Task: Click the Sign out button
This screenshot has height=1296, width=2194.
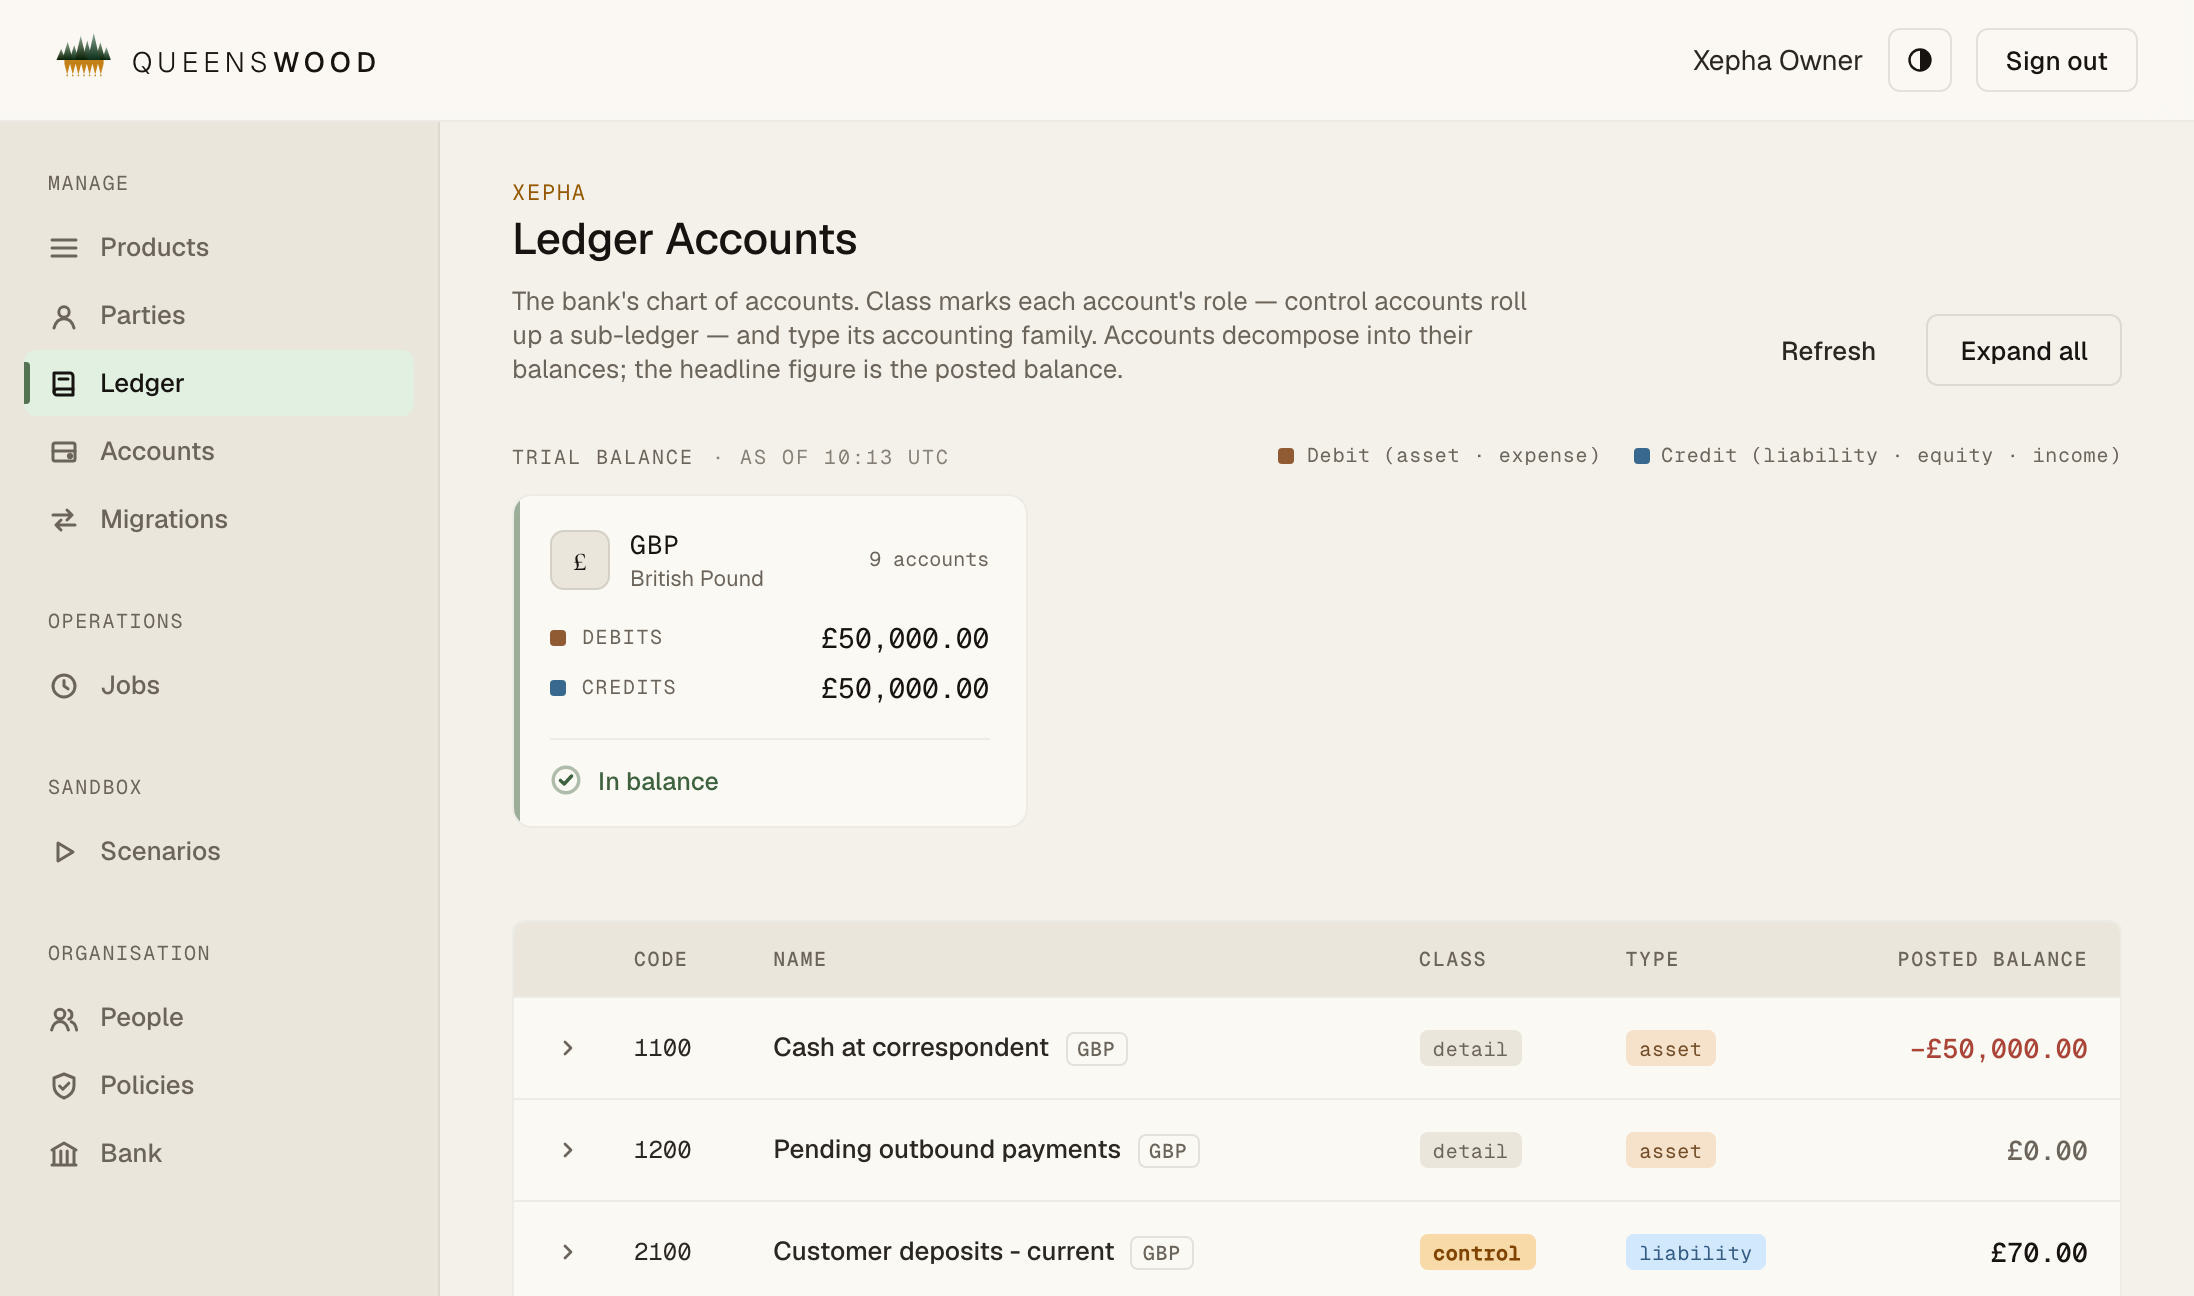Action: [2056, 60]
